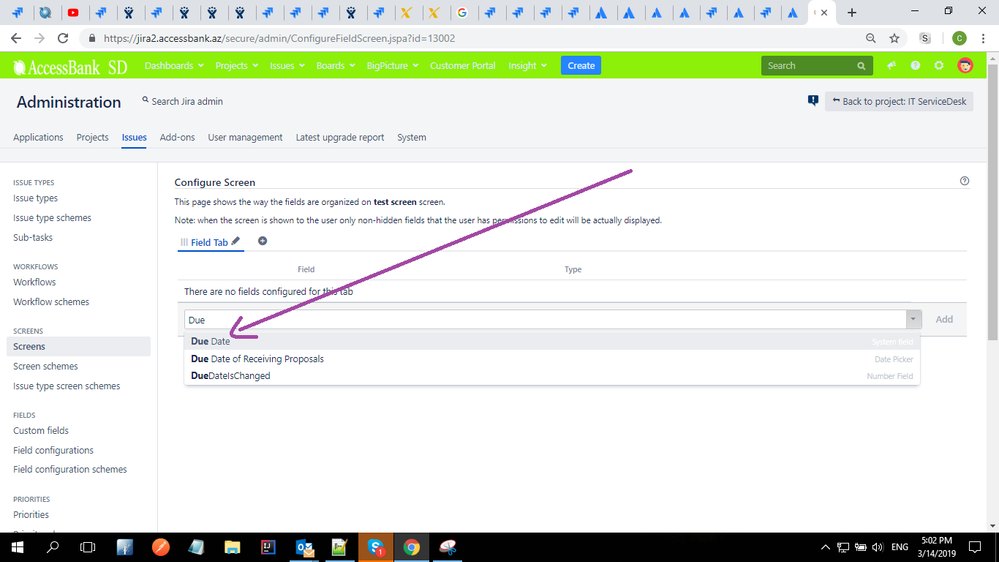The image size is (999, 562).
Task: Open Sub-tasks in sidebar
Action: (33, 237)
